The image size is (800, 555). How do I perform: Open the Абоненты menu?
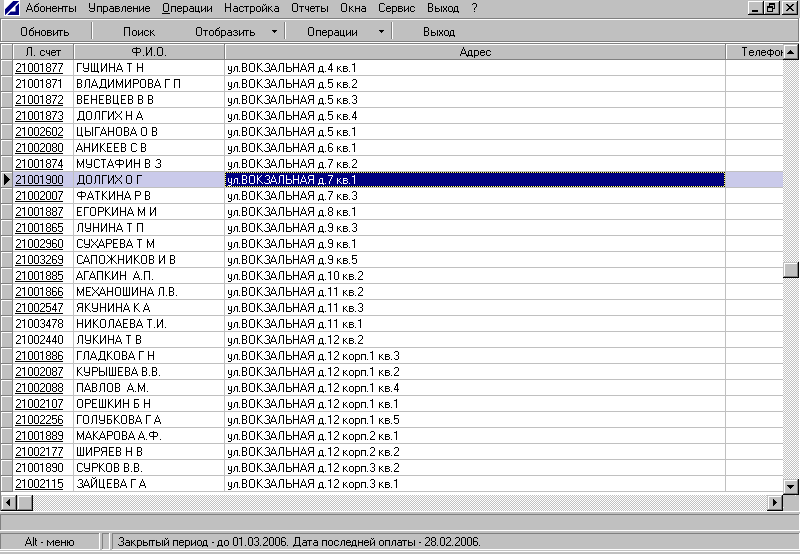pos(52,8)
